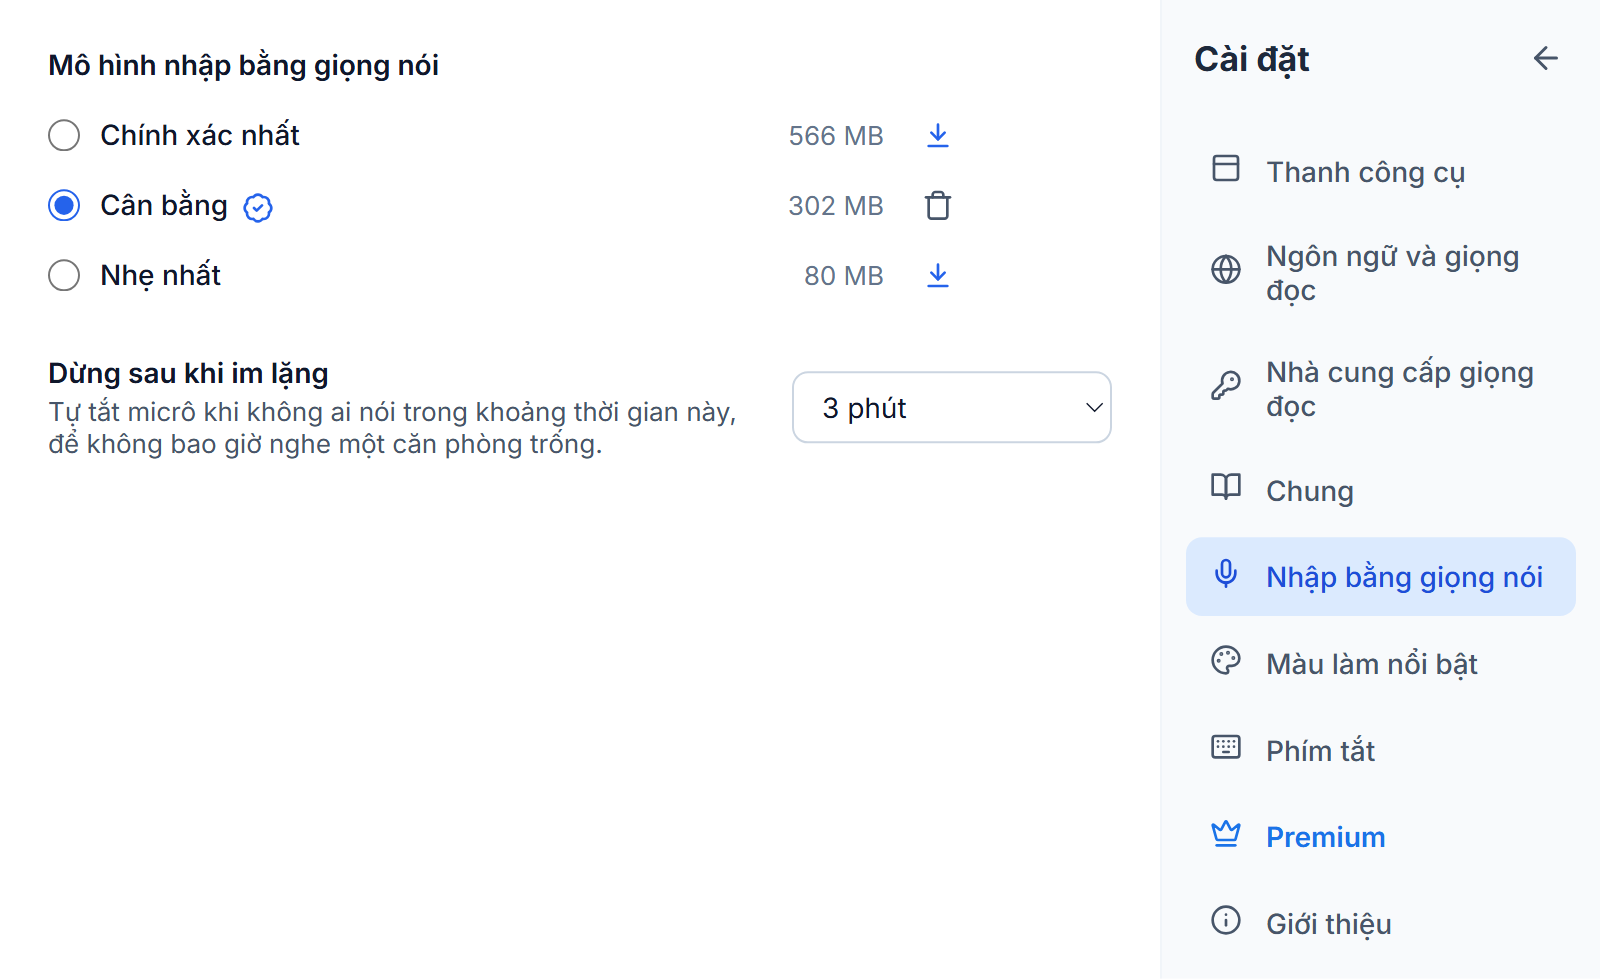Screen dimensions: 1600x979
Task: Open the 3 phút silence timeout dropdown
Action: click(x=951, y=408)
